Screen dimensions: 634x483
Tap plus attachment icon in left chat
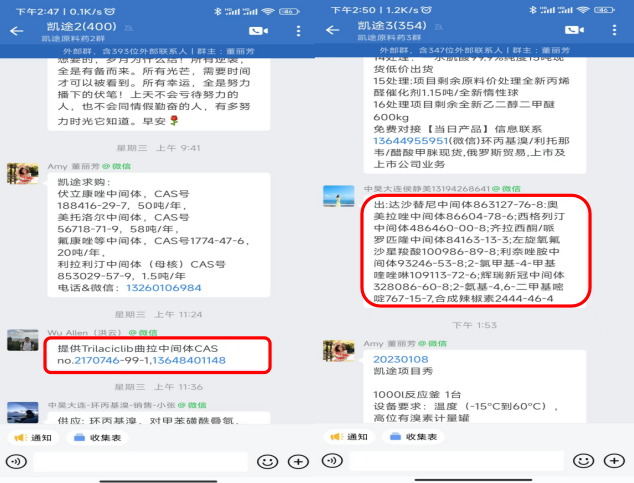coord(298,462)
